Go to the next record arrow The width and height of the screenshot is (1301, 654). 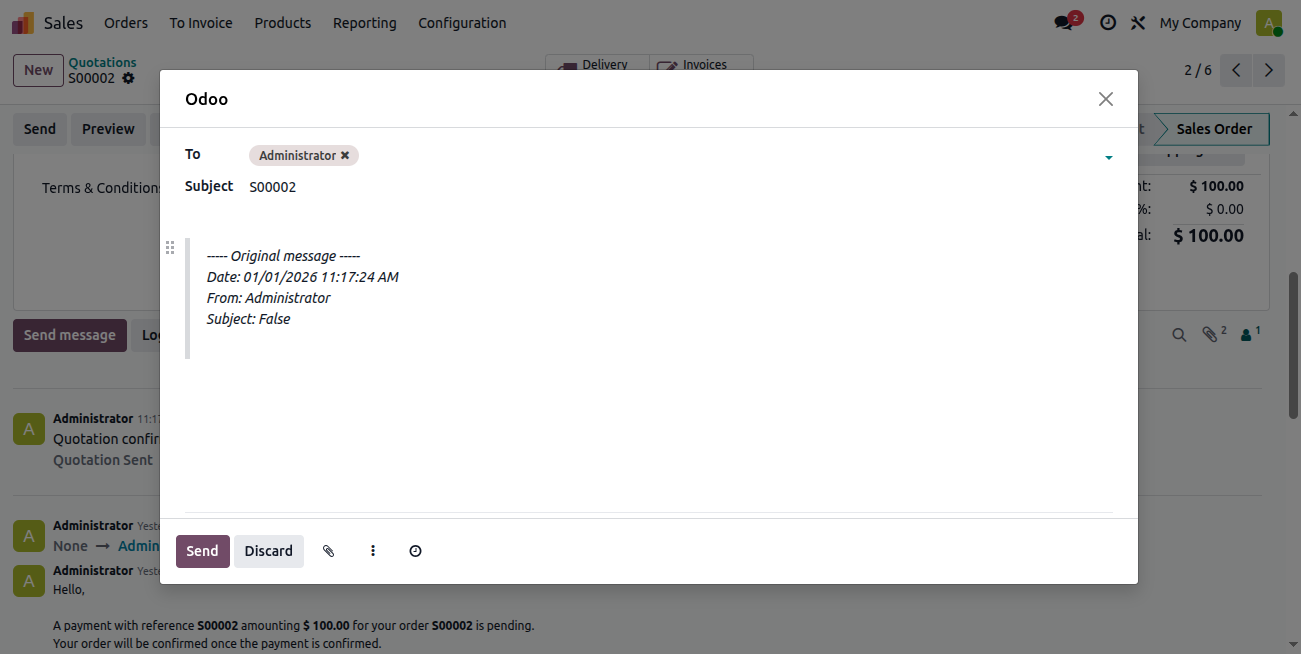(1269, 70)
